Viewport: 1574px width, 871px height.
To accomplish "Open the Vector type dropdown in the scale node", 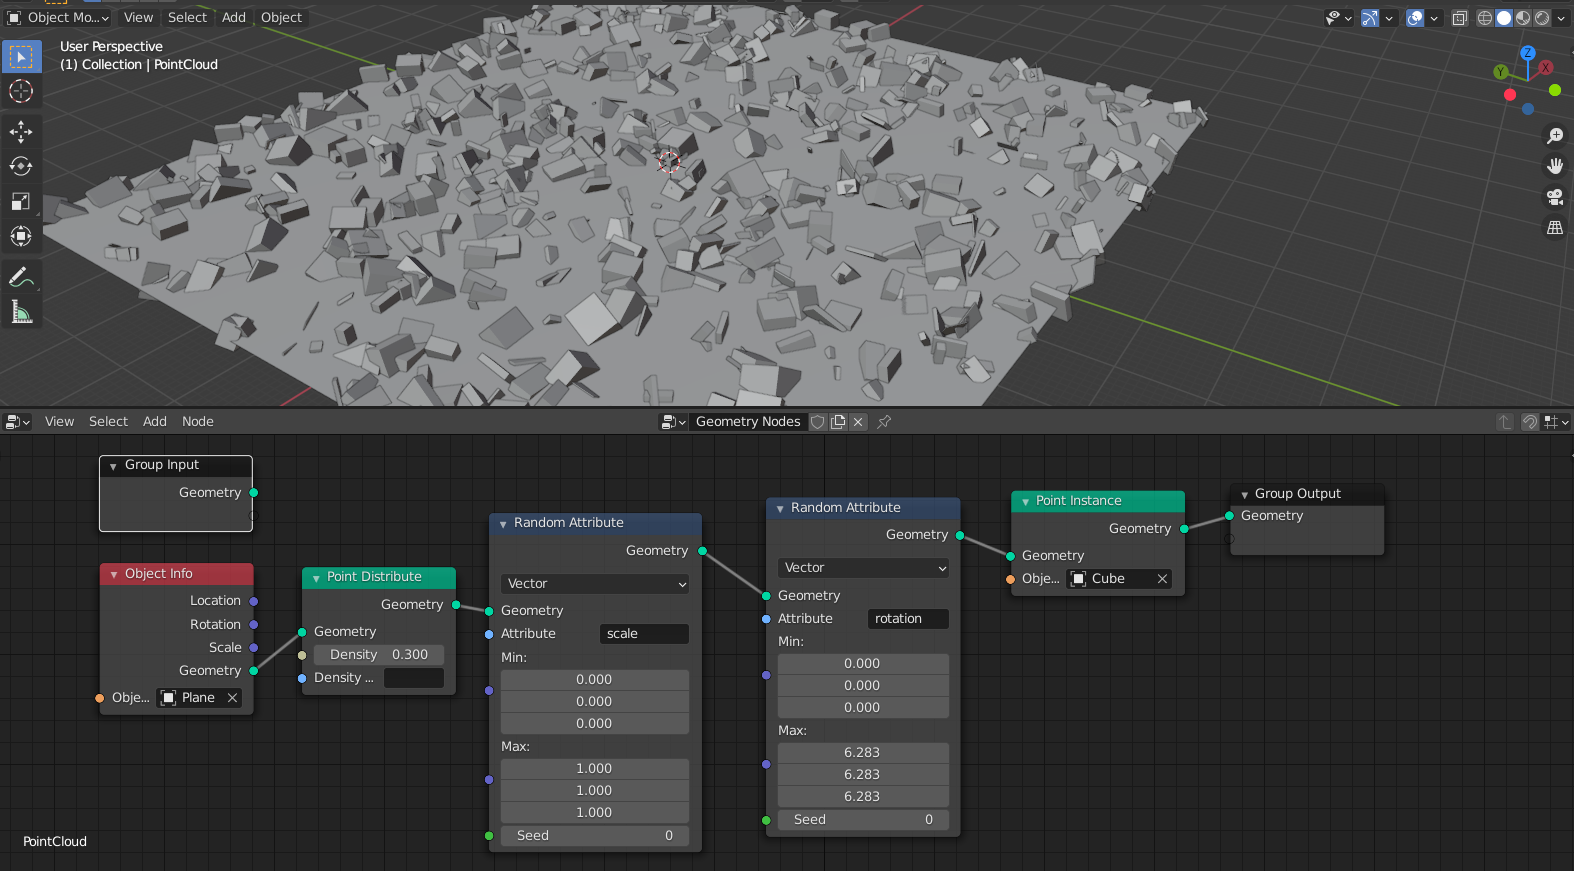I will pos(595,584).
